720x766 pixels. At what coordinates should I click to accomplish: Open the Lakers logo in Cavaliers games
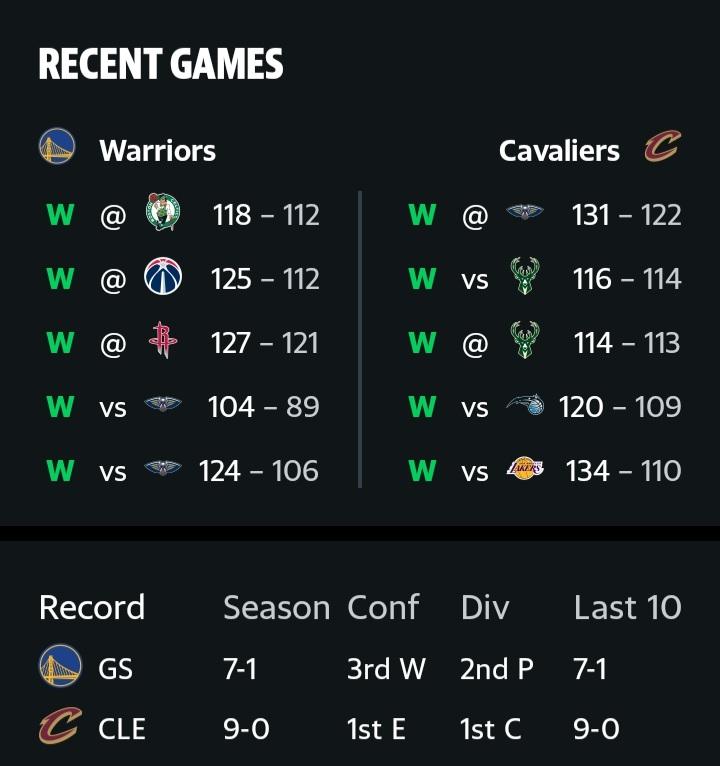[x=525, y=468]
